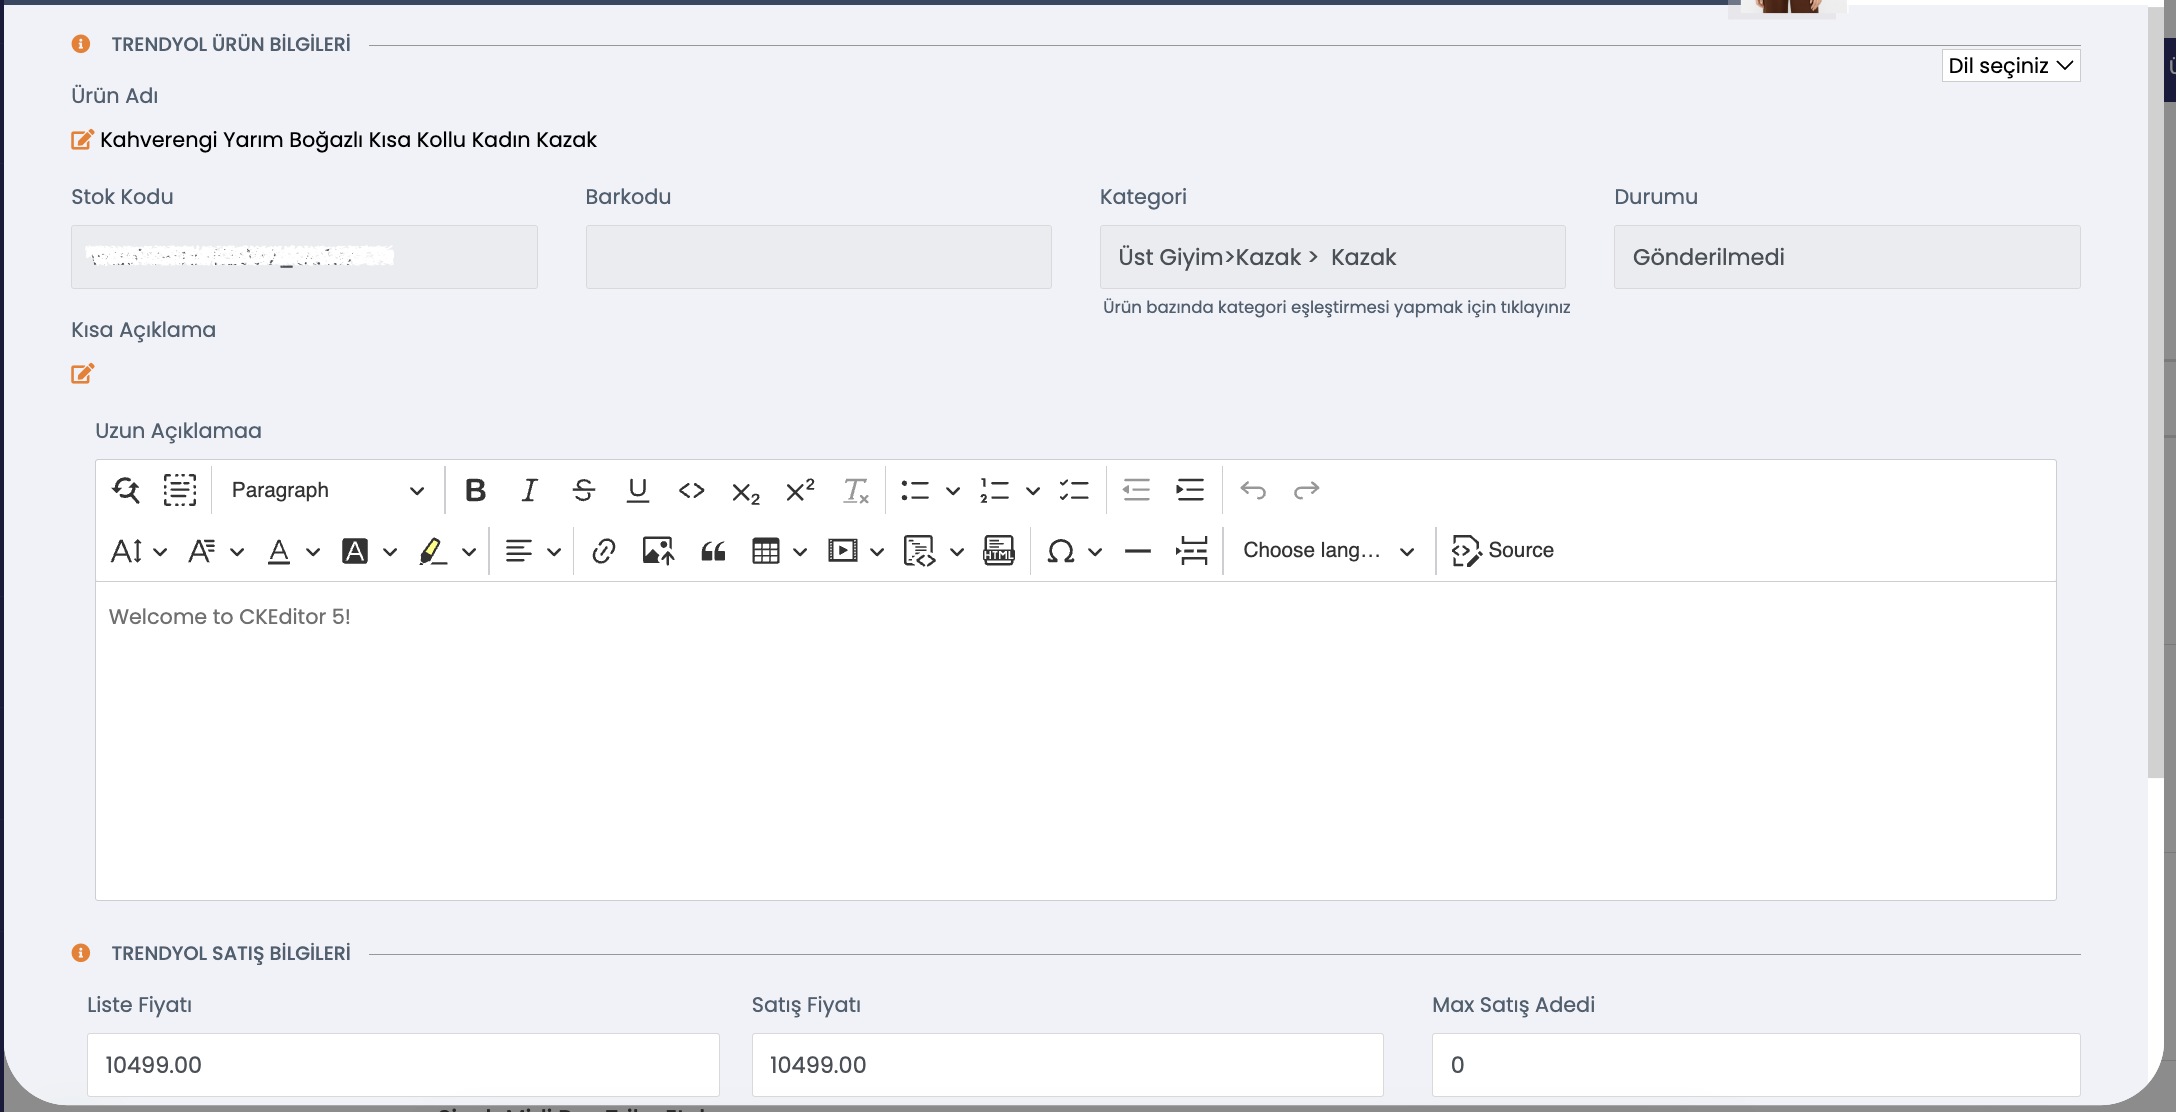Screen dimensions: 2176x1112
Task: Click the find and replace icon
Action: click(126, 490)
